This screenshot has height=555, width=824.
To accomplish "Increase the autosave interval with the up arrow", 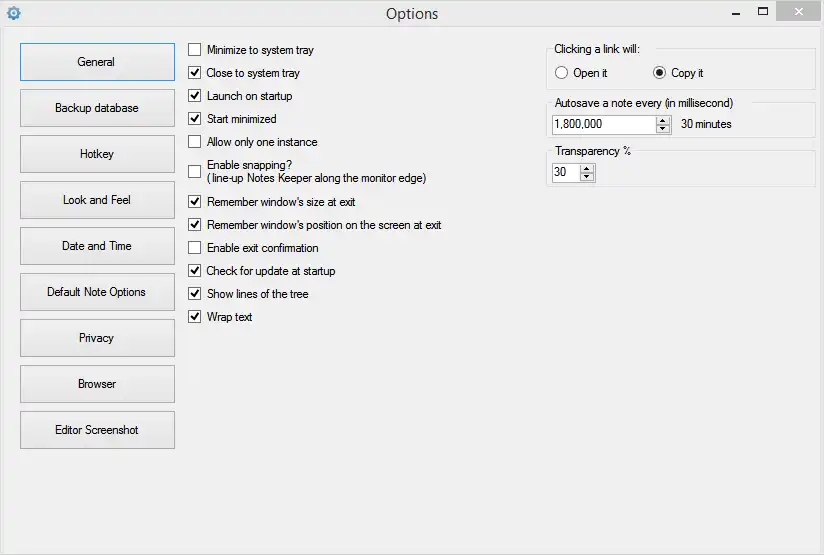I will (663, 120).
